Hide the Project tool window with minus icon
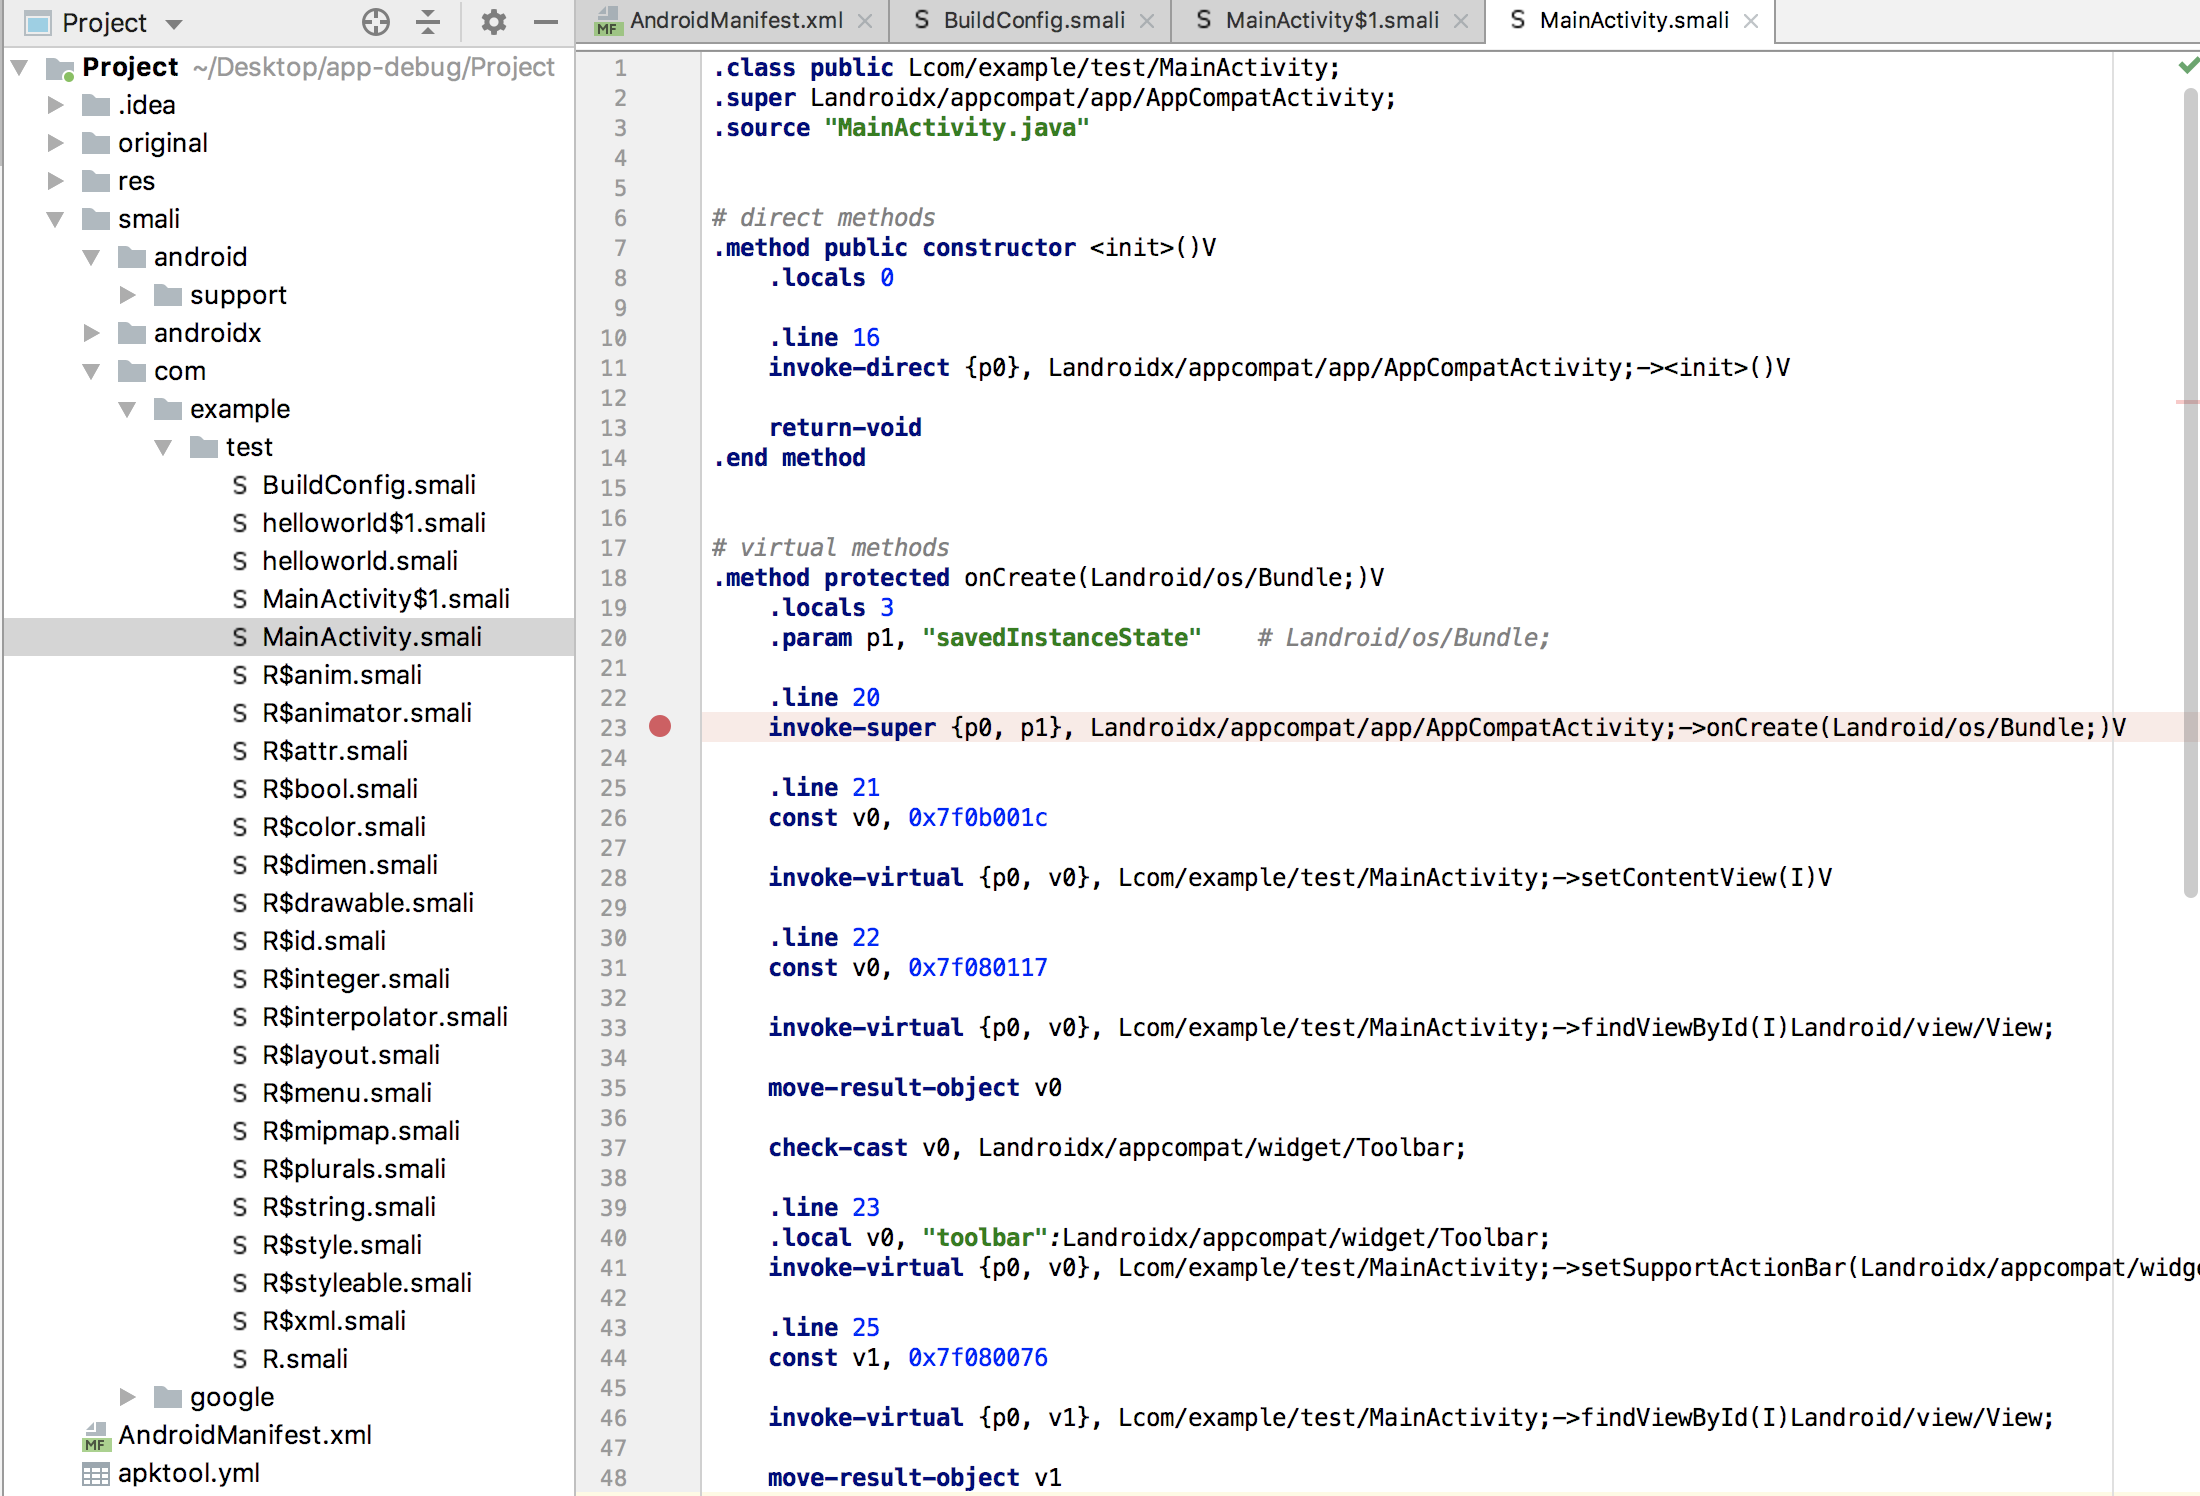 544,21
